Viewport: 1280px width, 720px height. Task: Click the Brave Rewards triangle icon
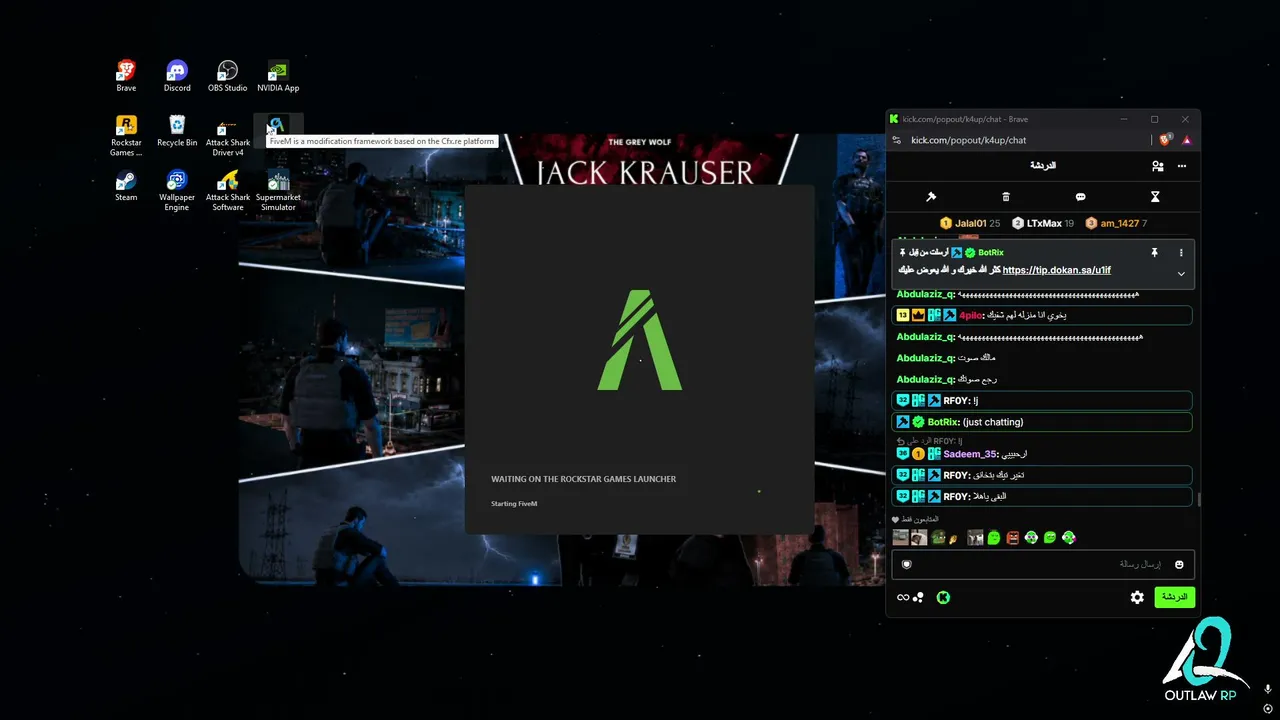[1186, 140]
